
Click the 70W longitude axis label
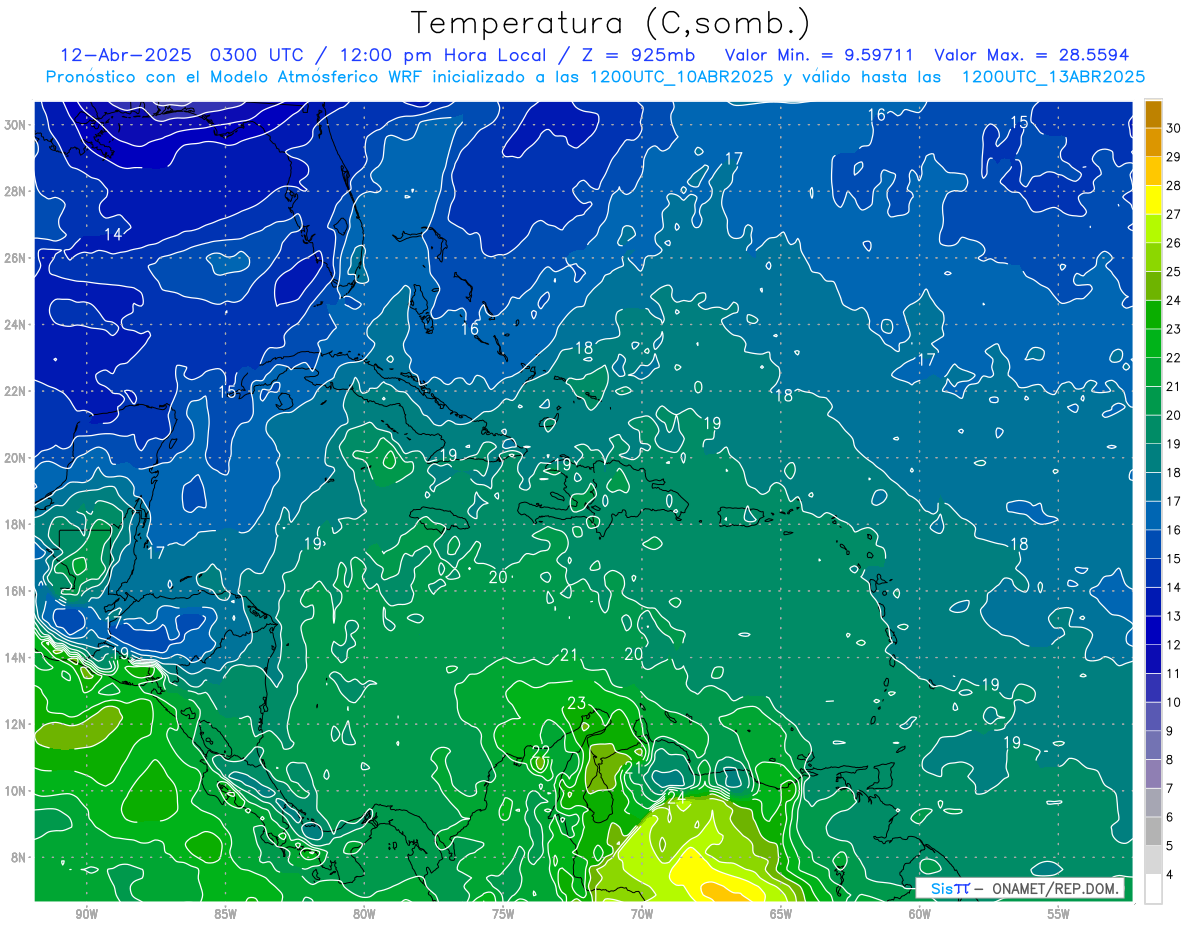(642, 914)
